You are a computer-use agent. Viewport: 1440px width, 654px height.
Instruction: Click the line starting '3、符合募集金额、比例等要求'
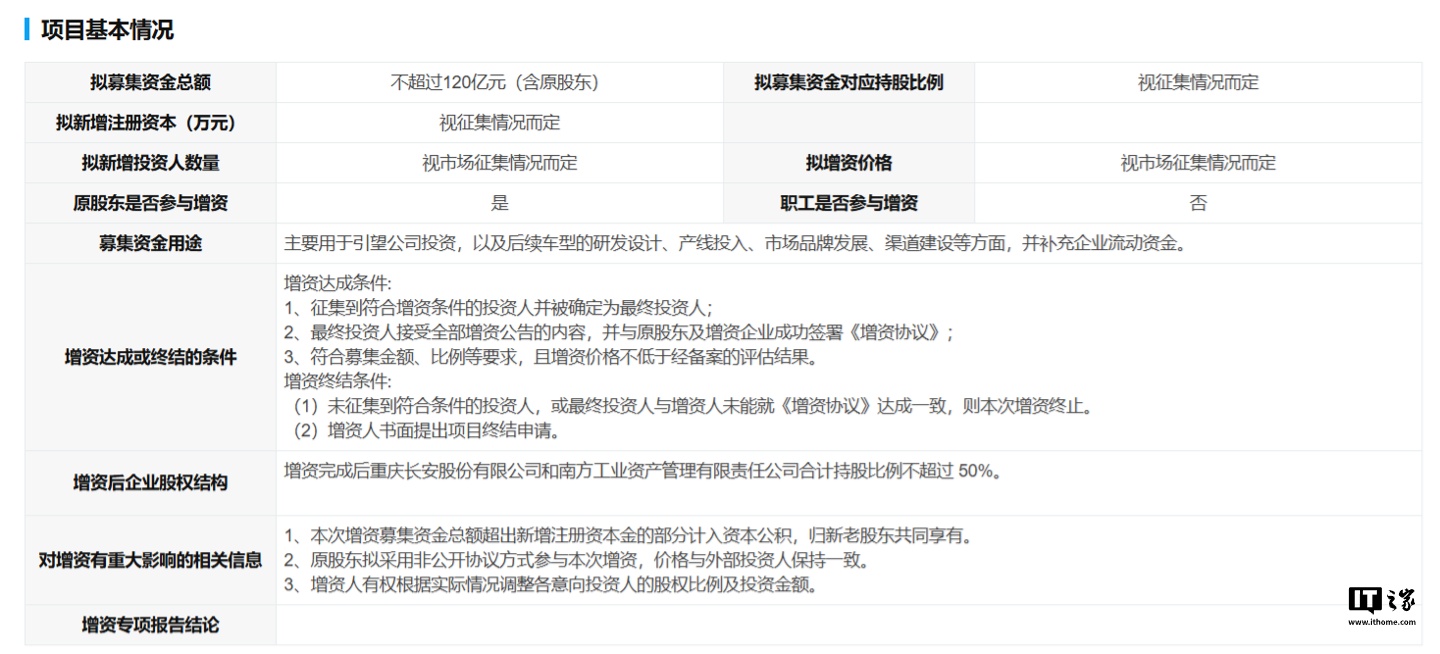click(551, 357)
